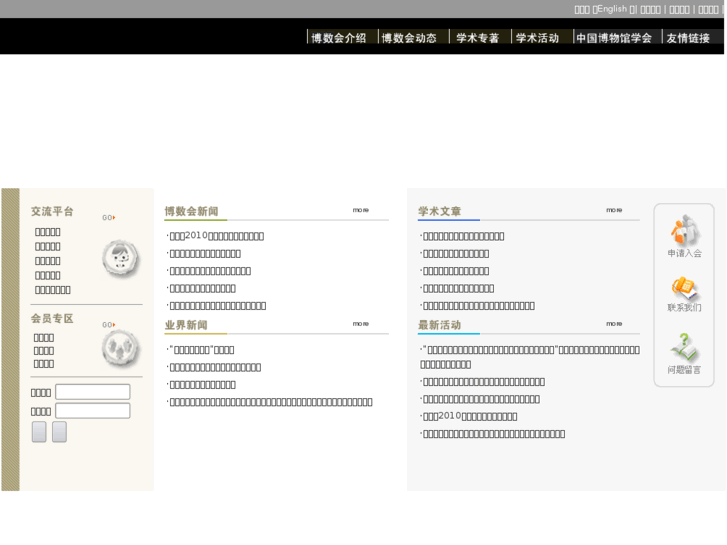This screenshot has width=727, height=545.
Task: Open first 业界新闻 item in quotation marks
Action: (201, 350)
